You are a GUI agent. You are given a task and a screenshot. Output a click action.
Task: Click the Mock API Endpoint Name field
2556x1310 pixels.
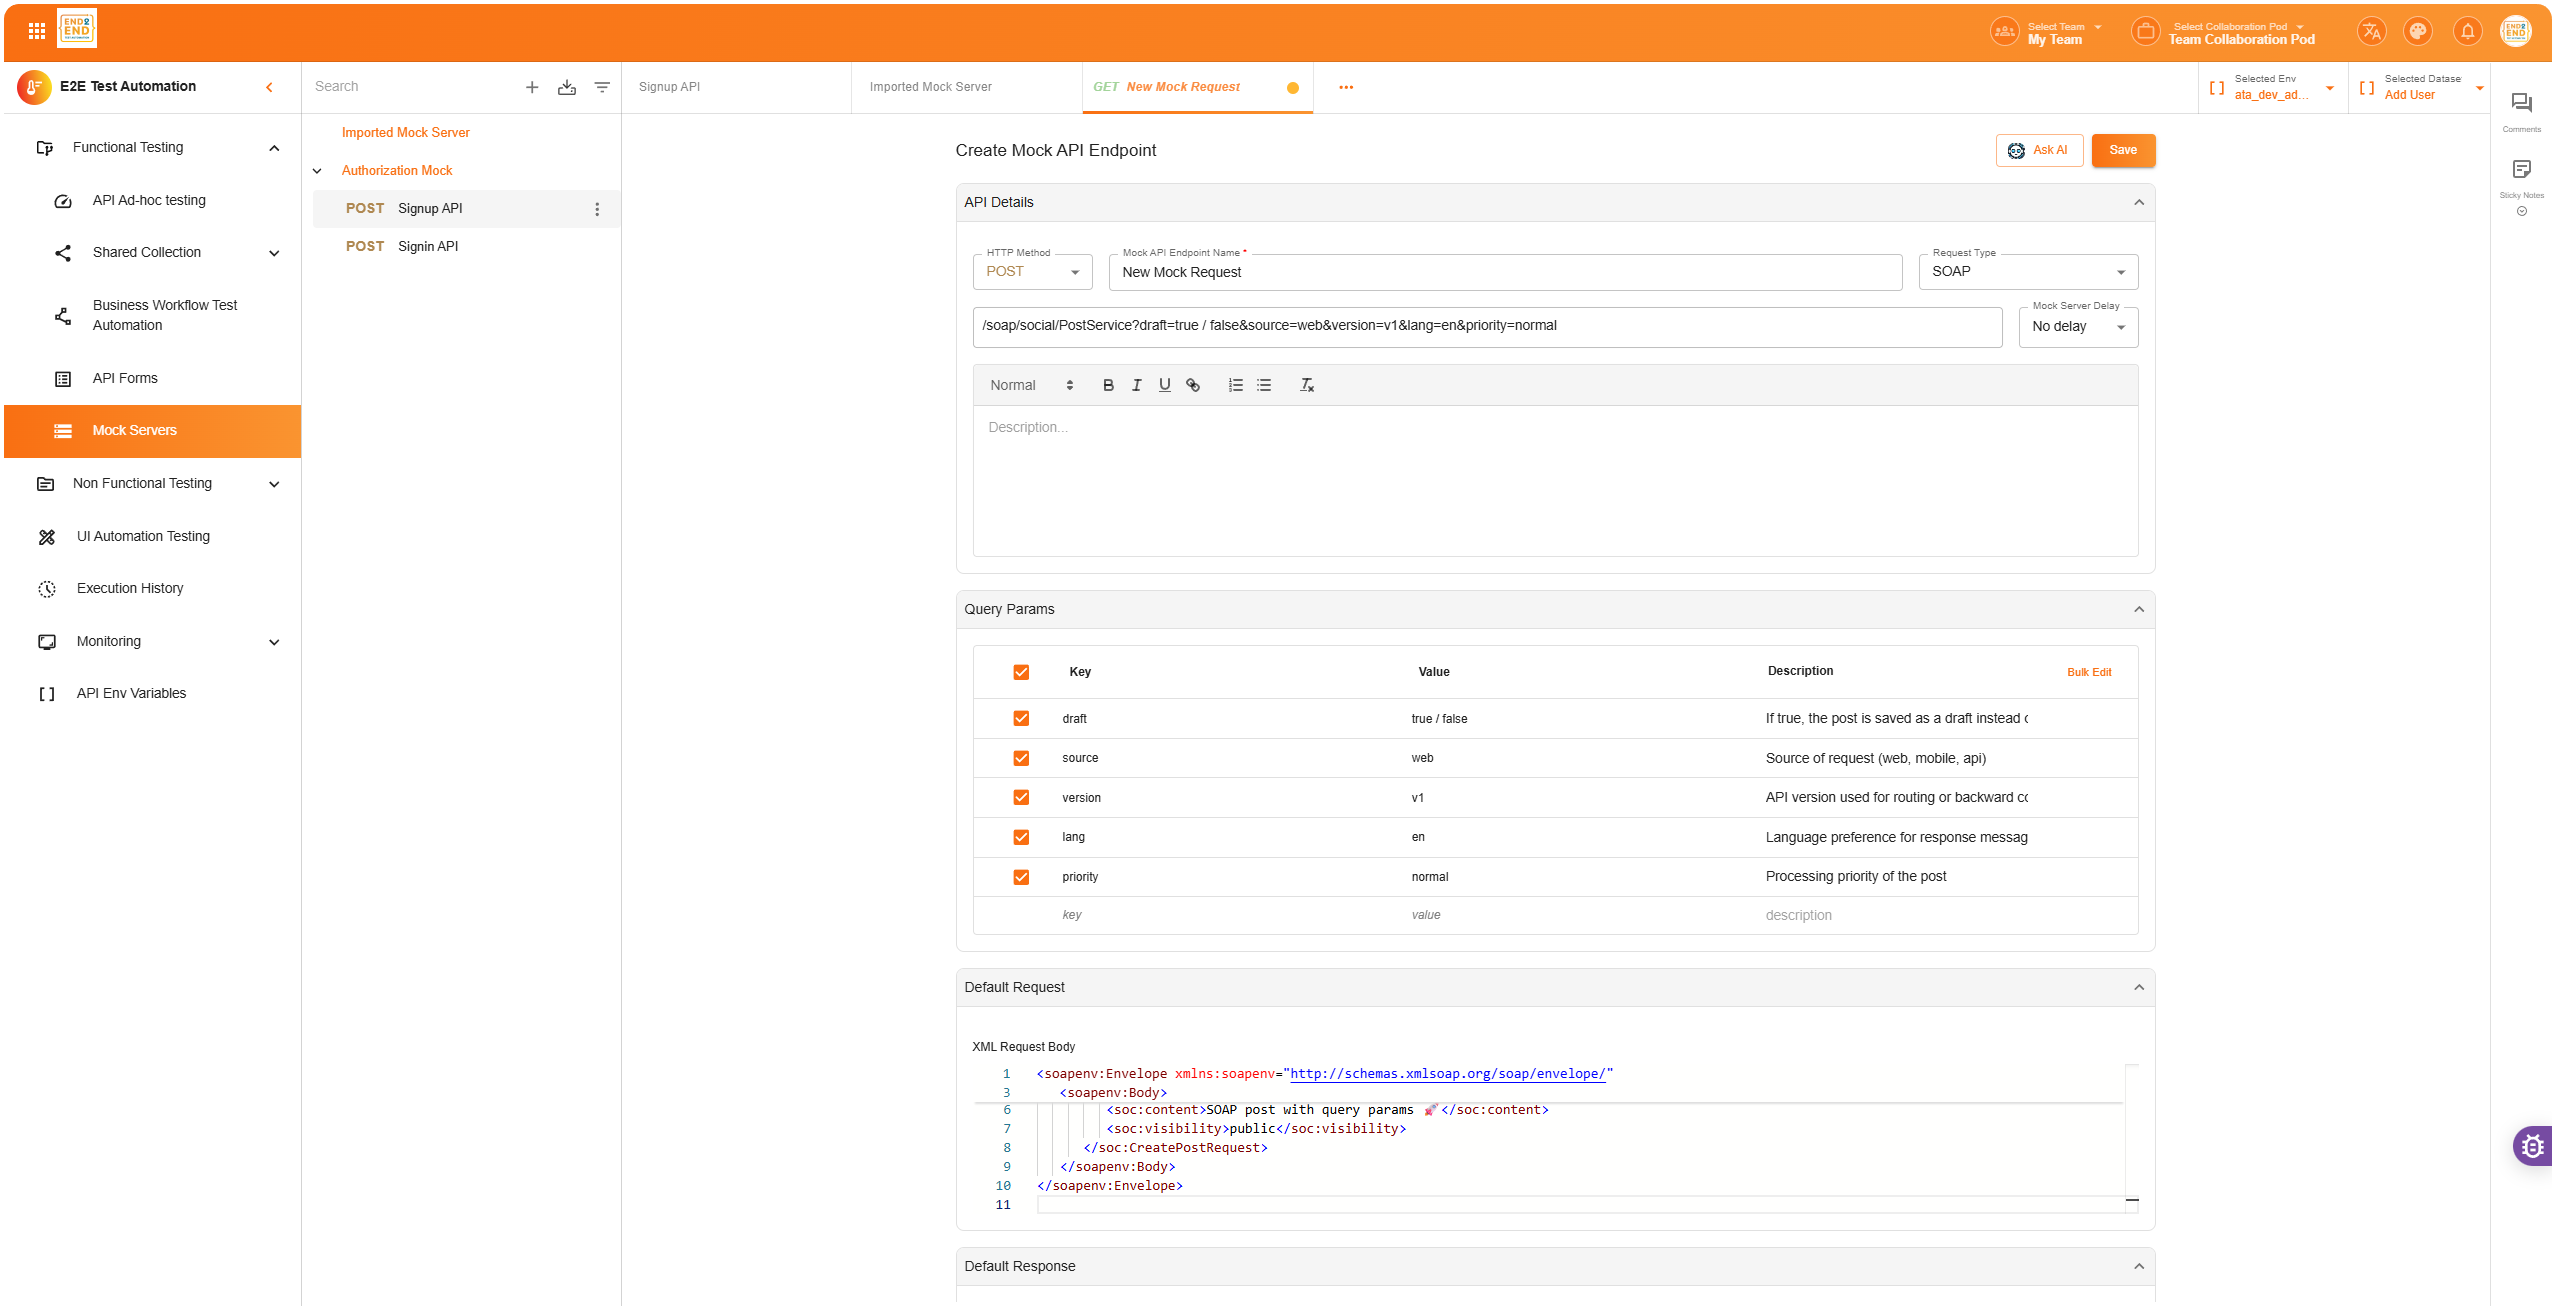[1504, 272]
